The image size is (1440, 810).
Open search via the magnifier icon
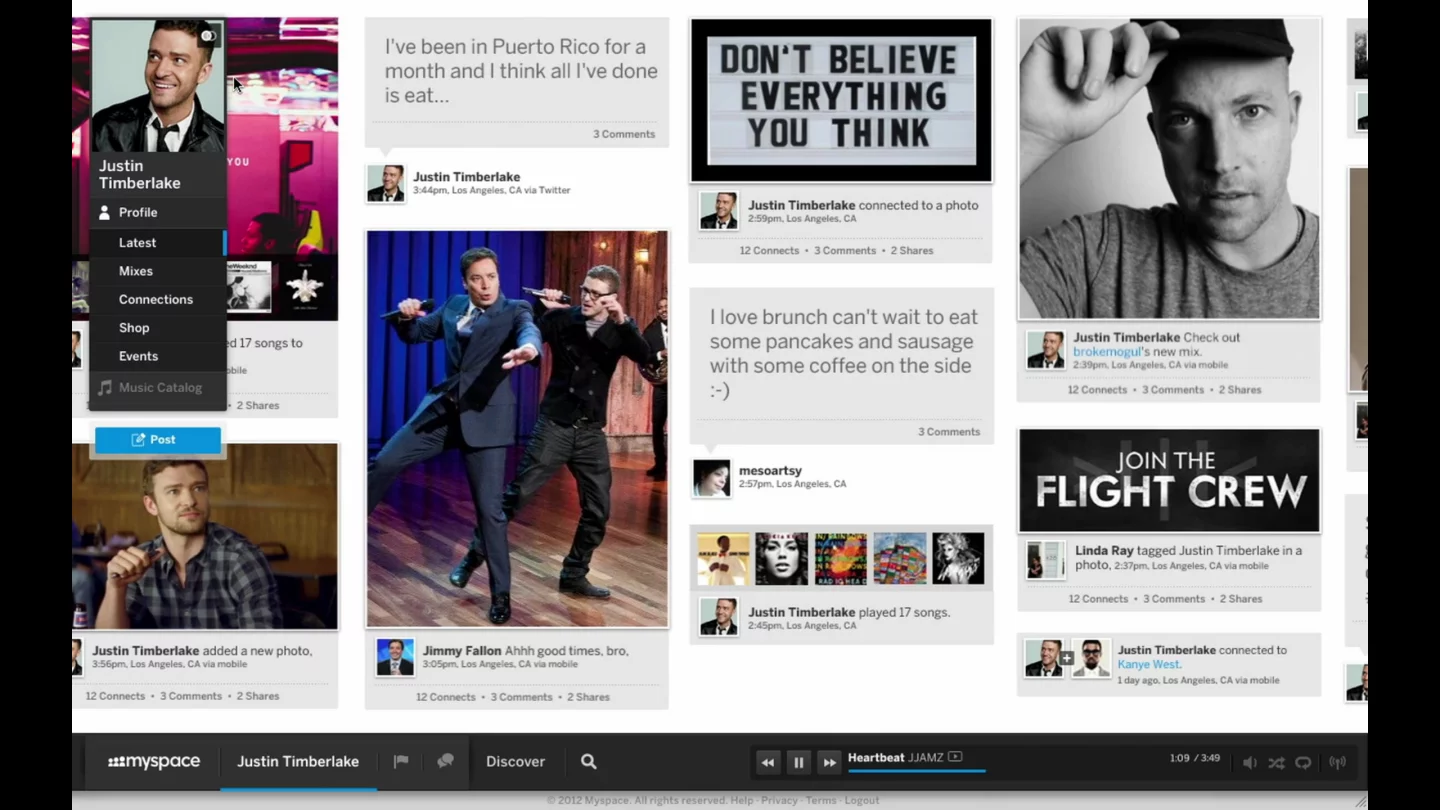coord(588,761)
